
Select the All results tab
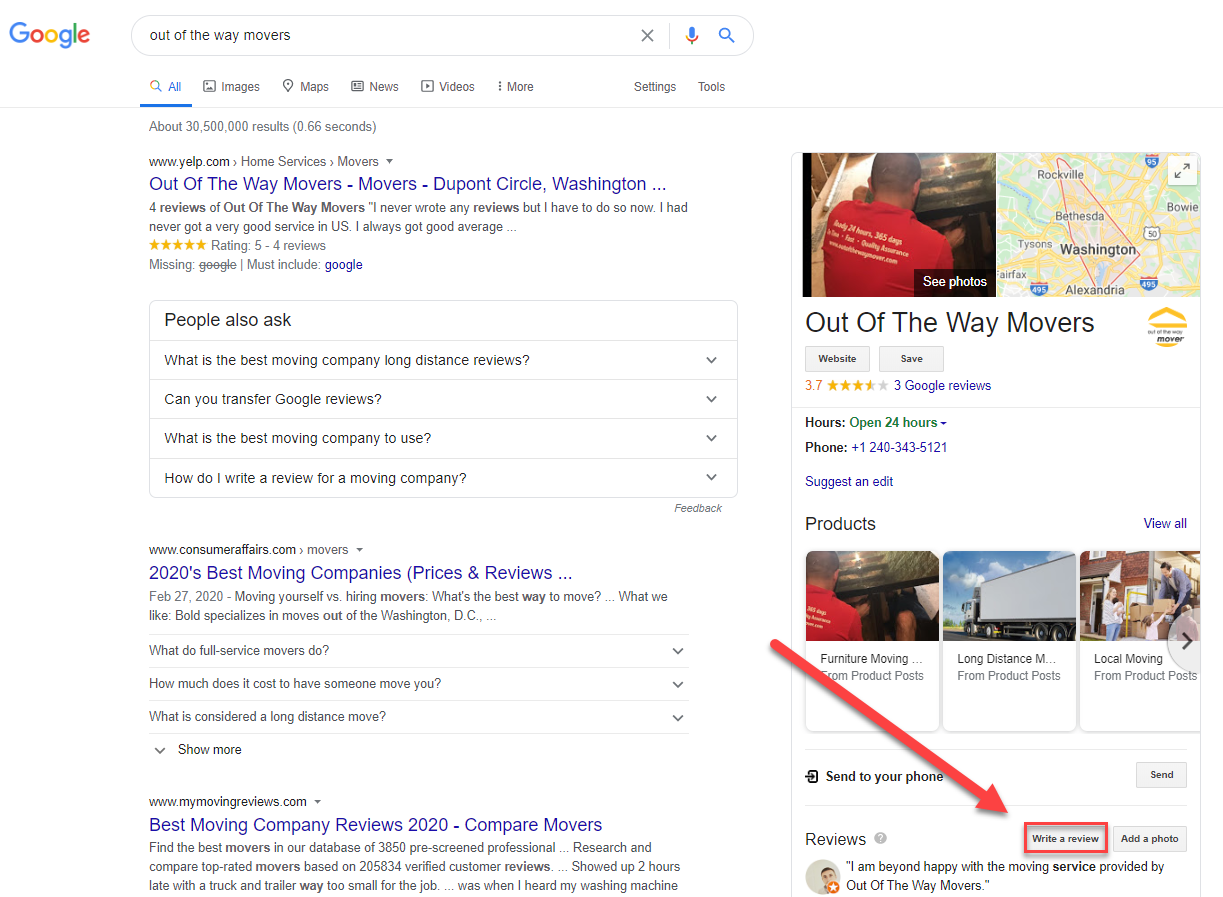pos(165,87)
